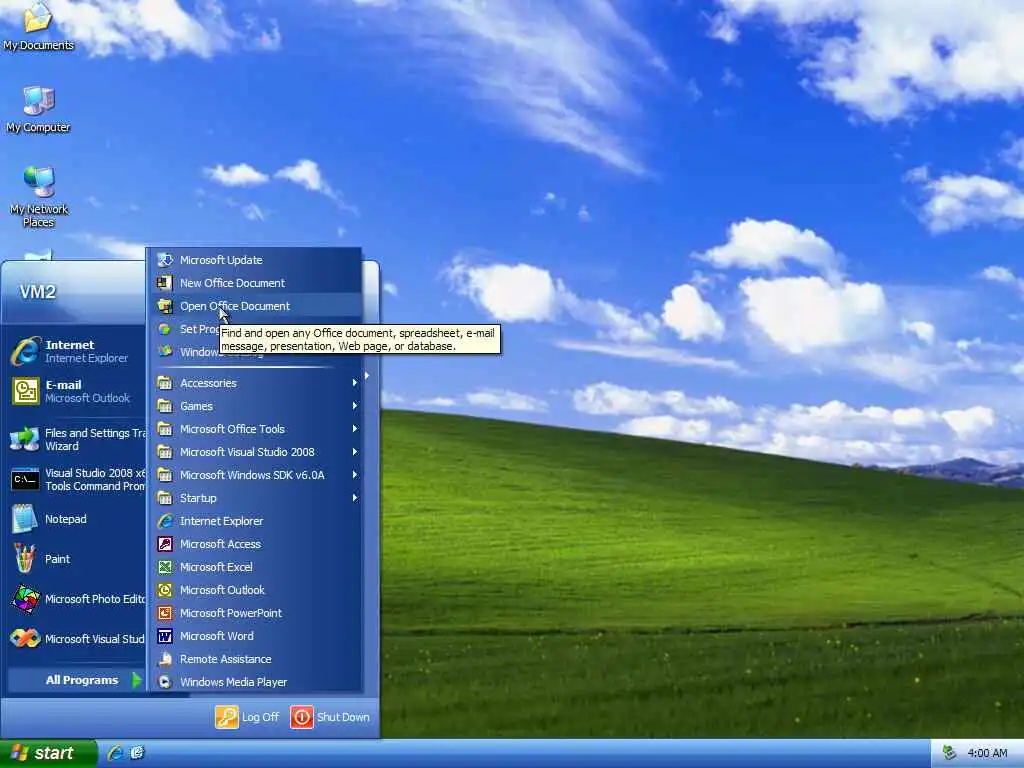This screenshot has height=768, width=1024.
Task: Click the Windows Catalog globe icon
Action: point(165,352)
